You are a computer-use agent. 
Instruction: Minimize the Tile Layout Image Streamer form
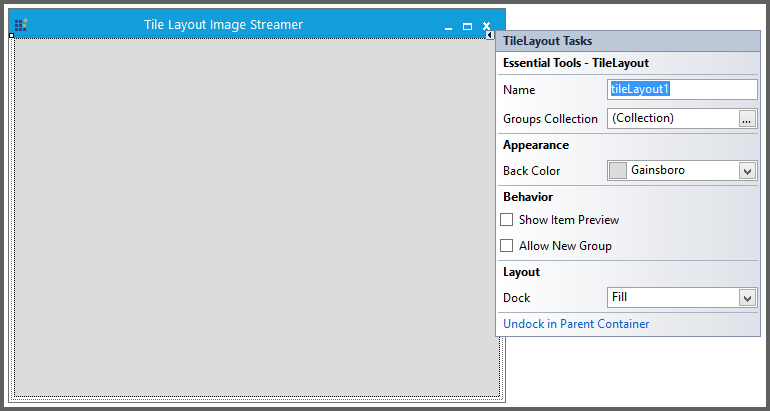click(x=448, y=27)
